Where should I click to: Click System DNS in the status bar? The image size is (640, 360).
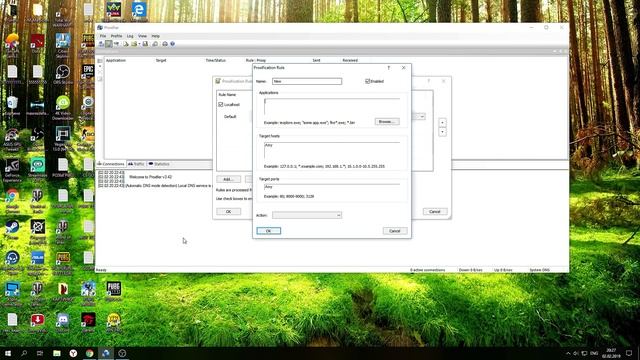[540, 270]
